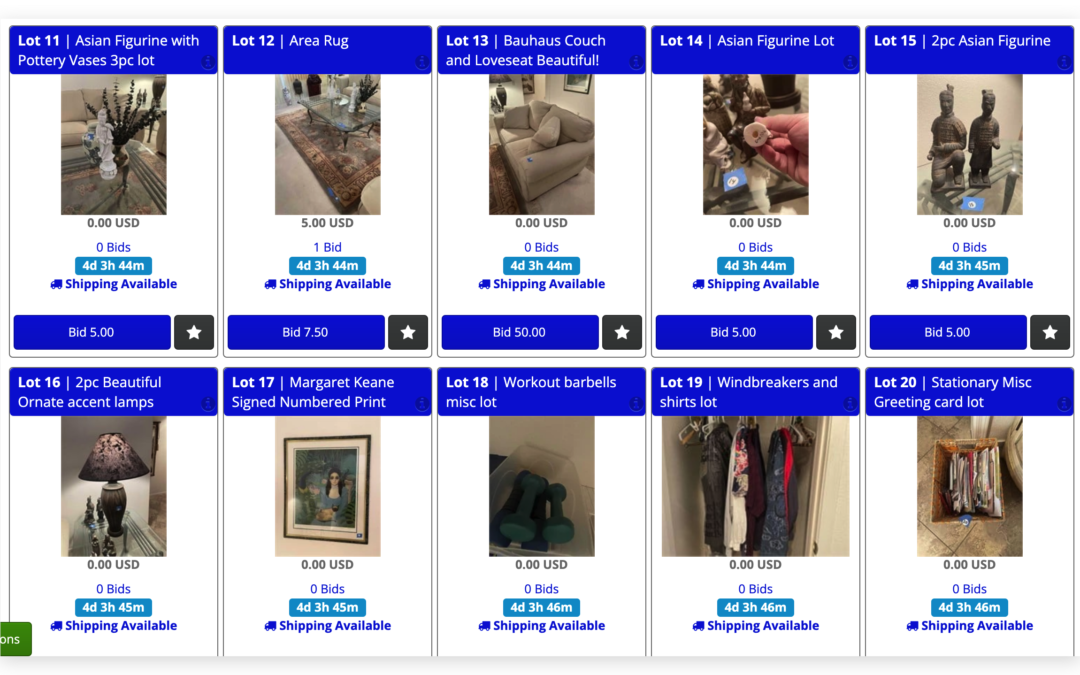Add Lot 11 to watchlist star
The width and height of the screenshot is (1080, 675).
click(x=194, y=332)
